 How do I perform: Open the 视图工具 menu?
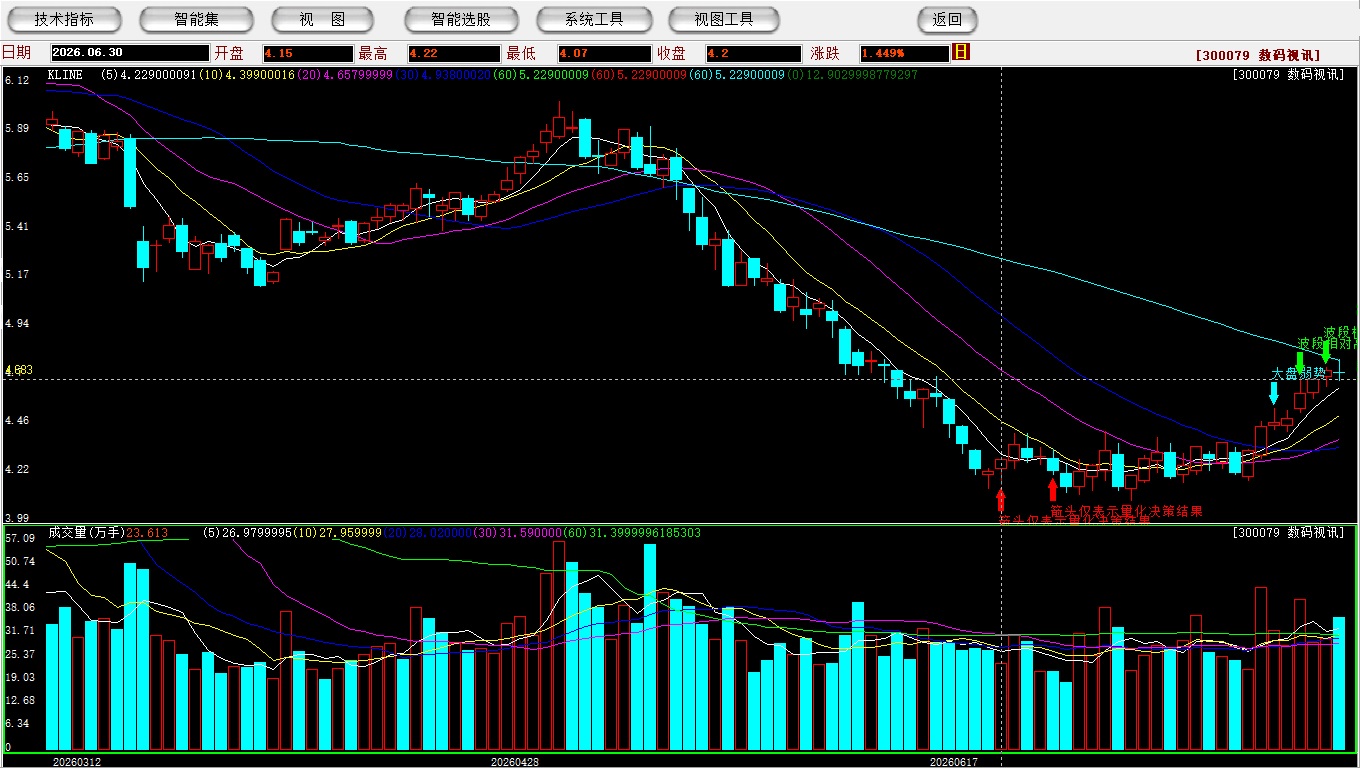[724, 19]
